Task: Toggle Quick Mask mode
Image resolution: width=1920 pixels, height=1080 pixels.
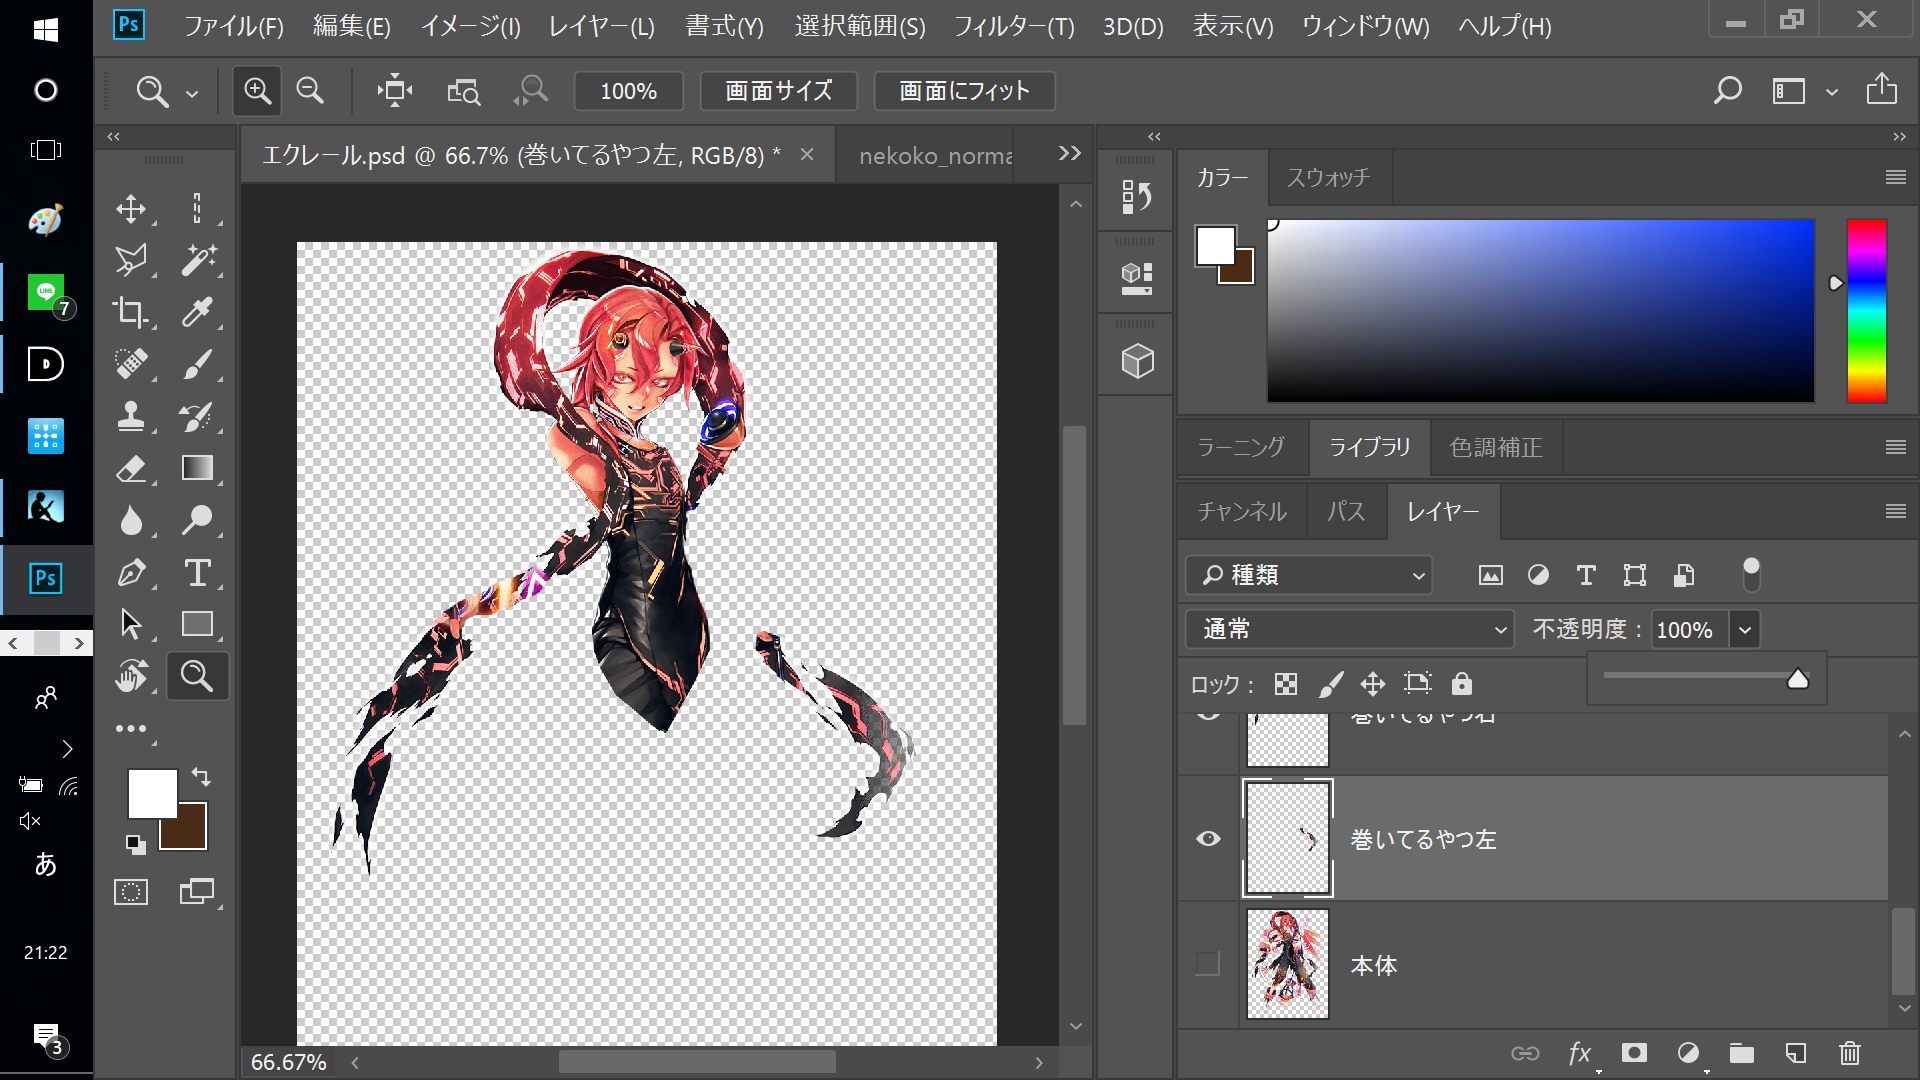Action: 131,892
